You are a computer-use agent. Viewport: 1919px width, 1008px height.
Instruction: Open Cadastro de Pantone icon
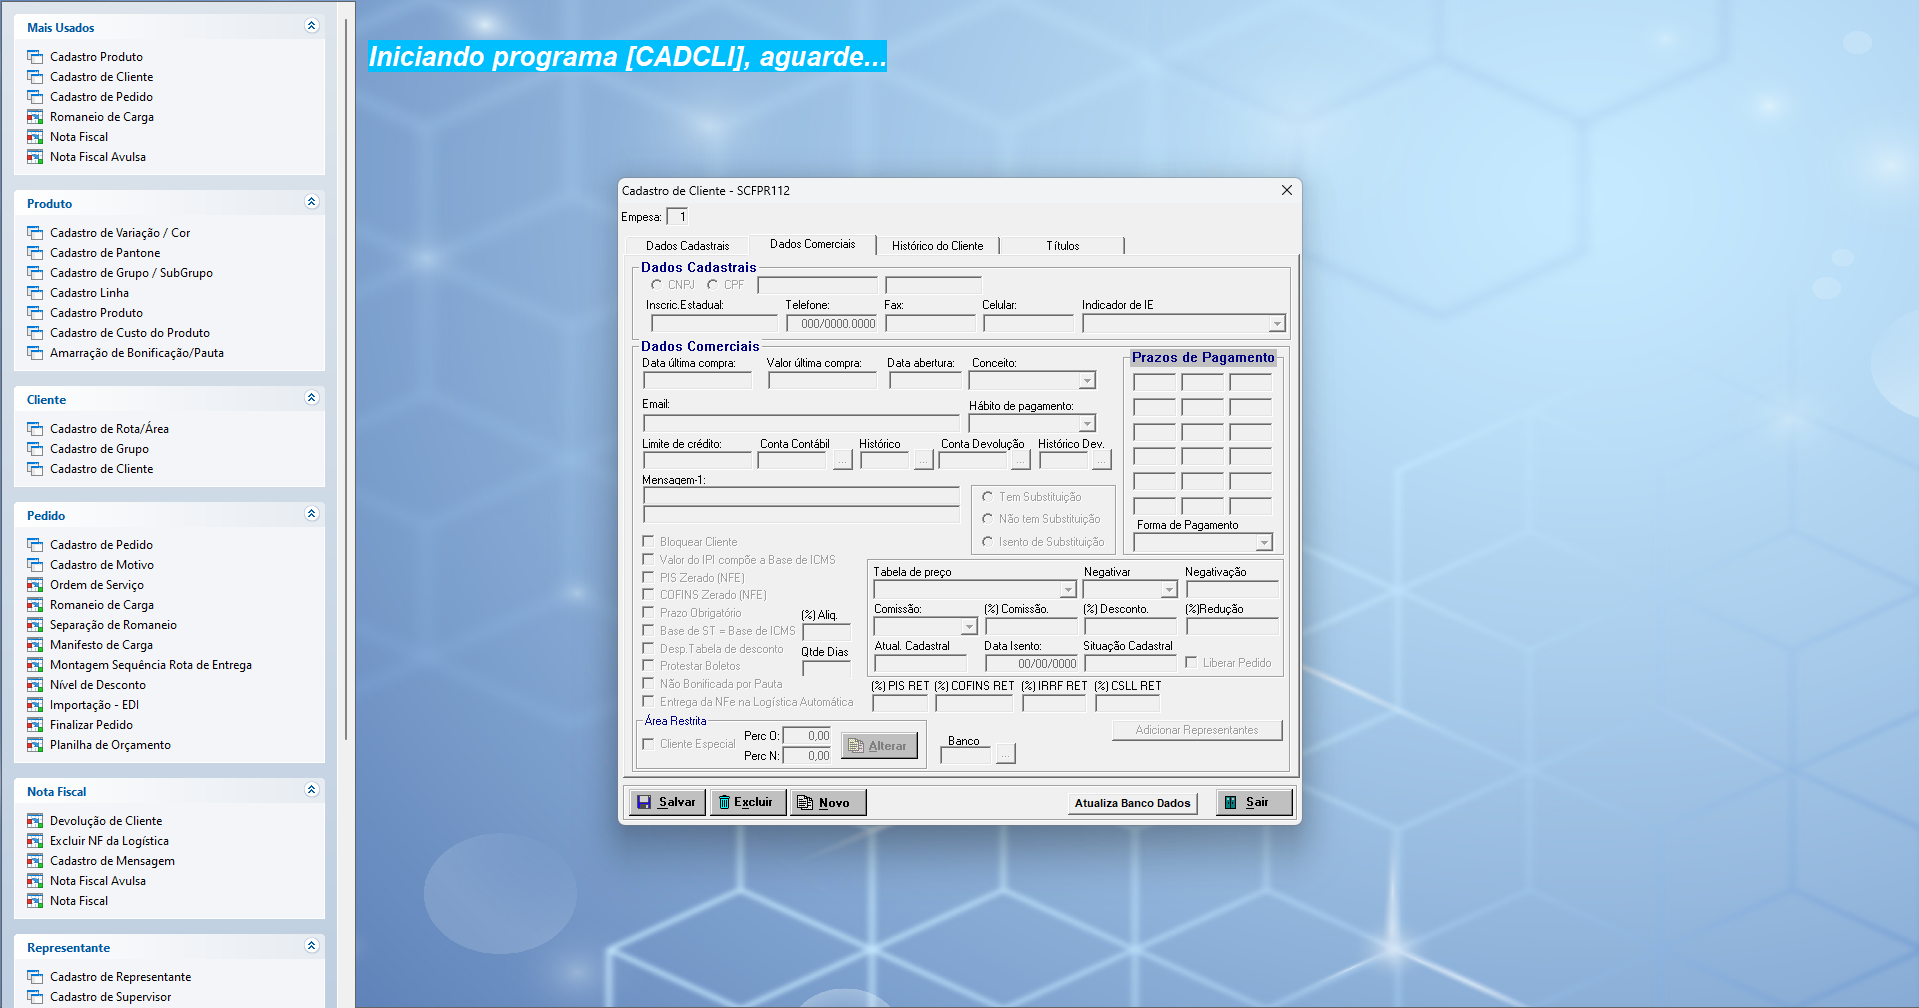[x=35, y=253]
